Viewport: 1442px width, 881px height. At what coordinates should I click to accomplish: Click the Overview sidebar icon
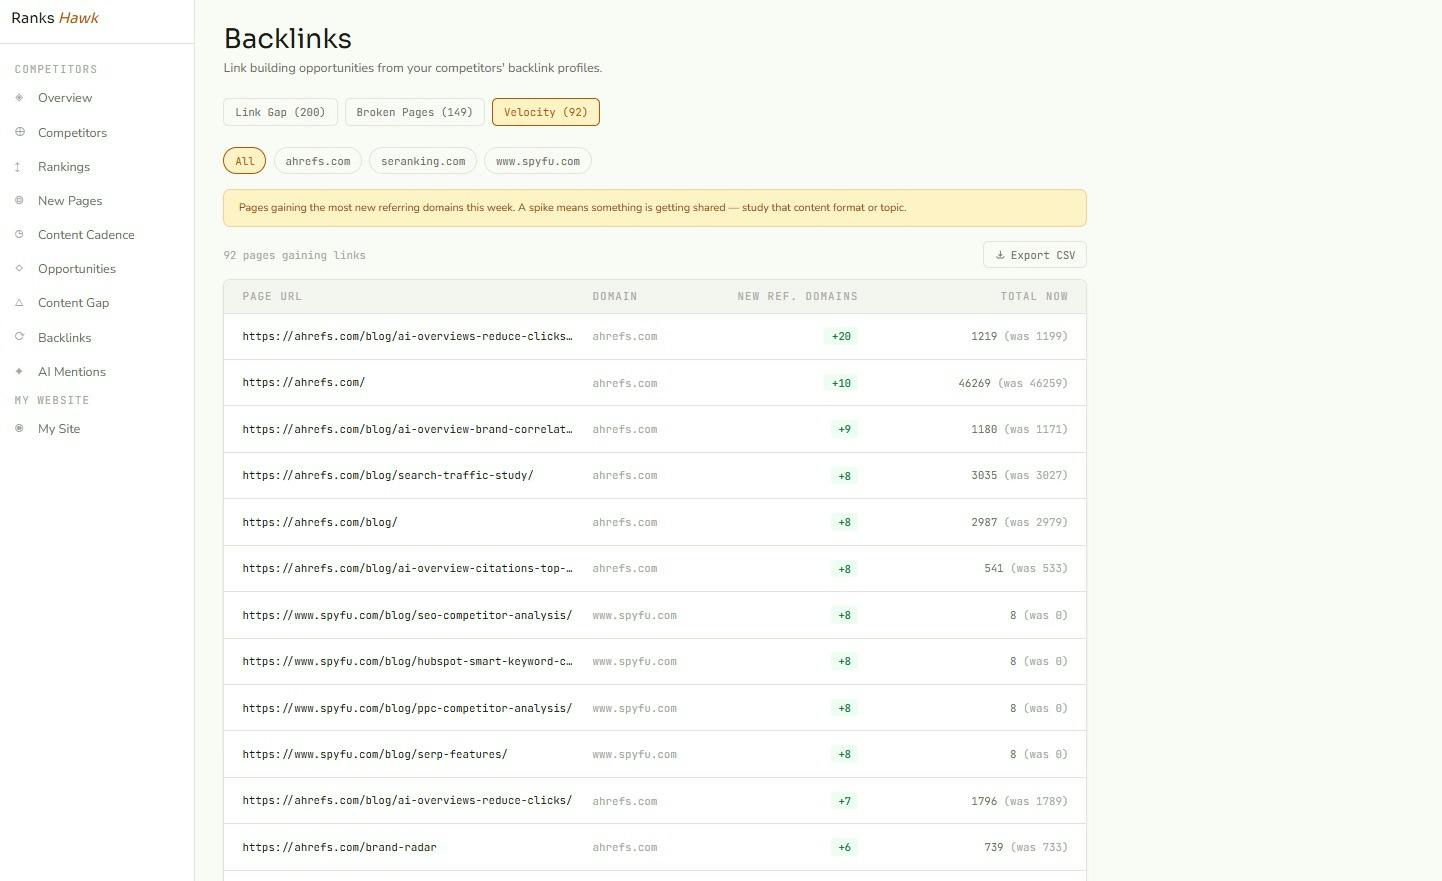(19, 98)
